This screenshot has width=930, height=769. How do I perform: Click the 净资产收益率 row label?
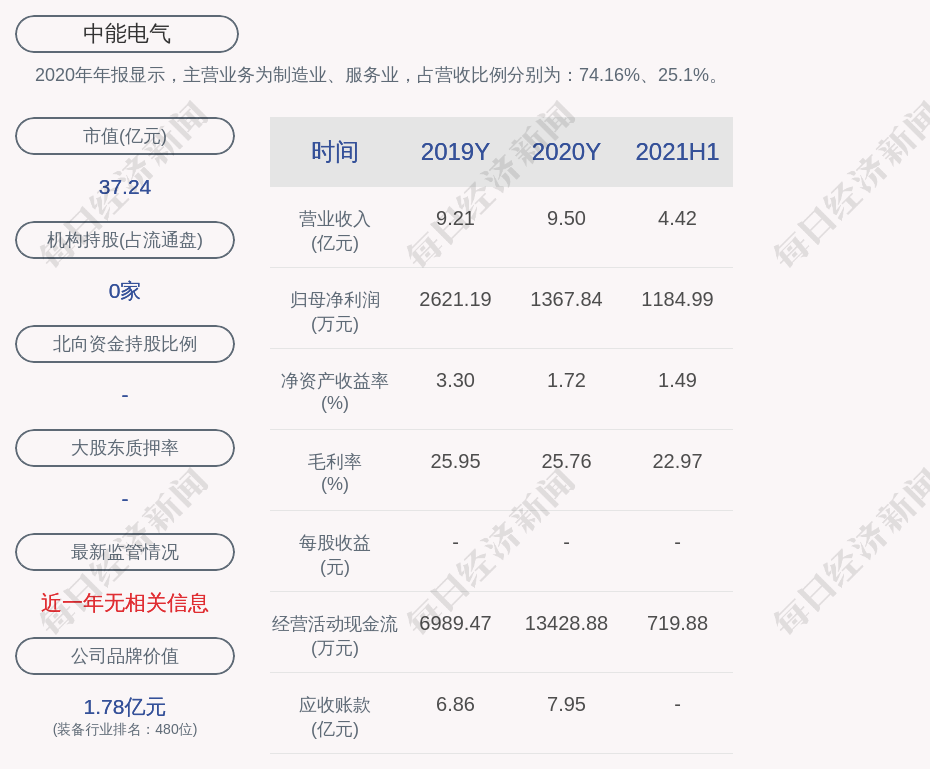(x=335, y=391)
